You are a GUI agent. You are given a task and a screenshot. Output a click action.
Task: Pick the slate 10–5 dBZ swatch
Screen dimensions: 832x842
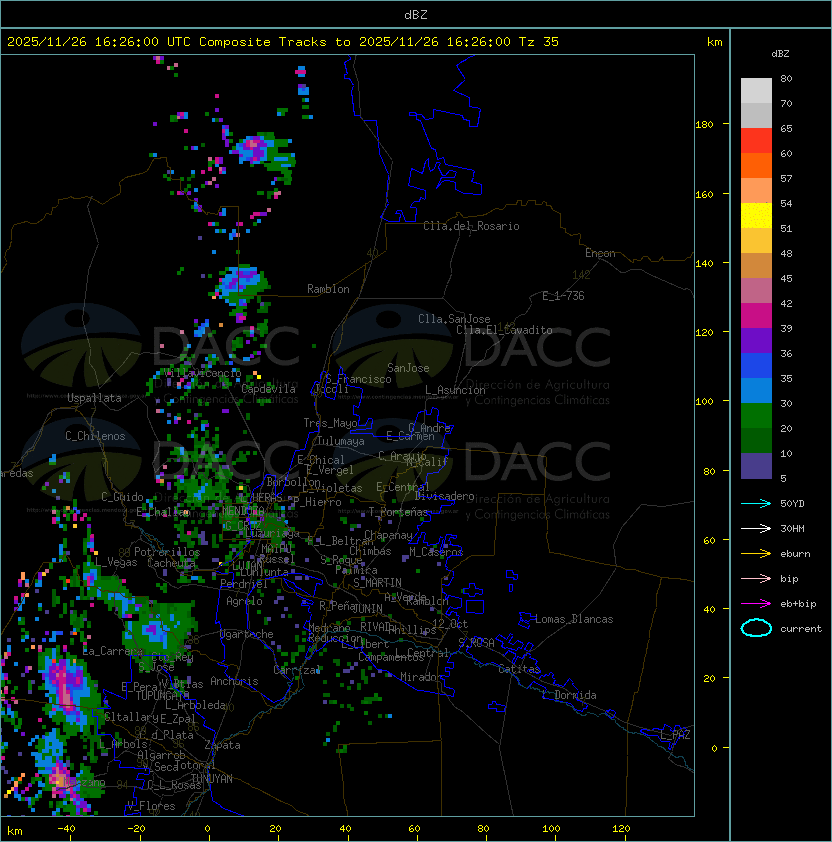pyautogui.click(x=756, y=466)
